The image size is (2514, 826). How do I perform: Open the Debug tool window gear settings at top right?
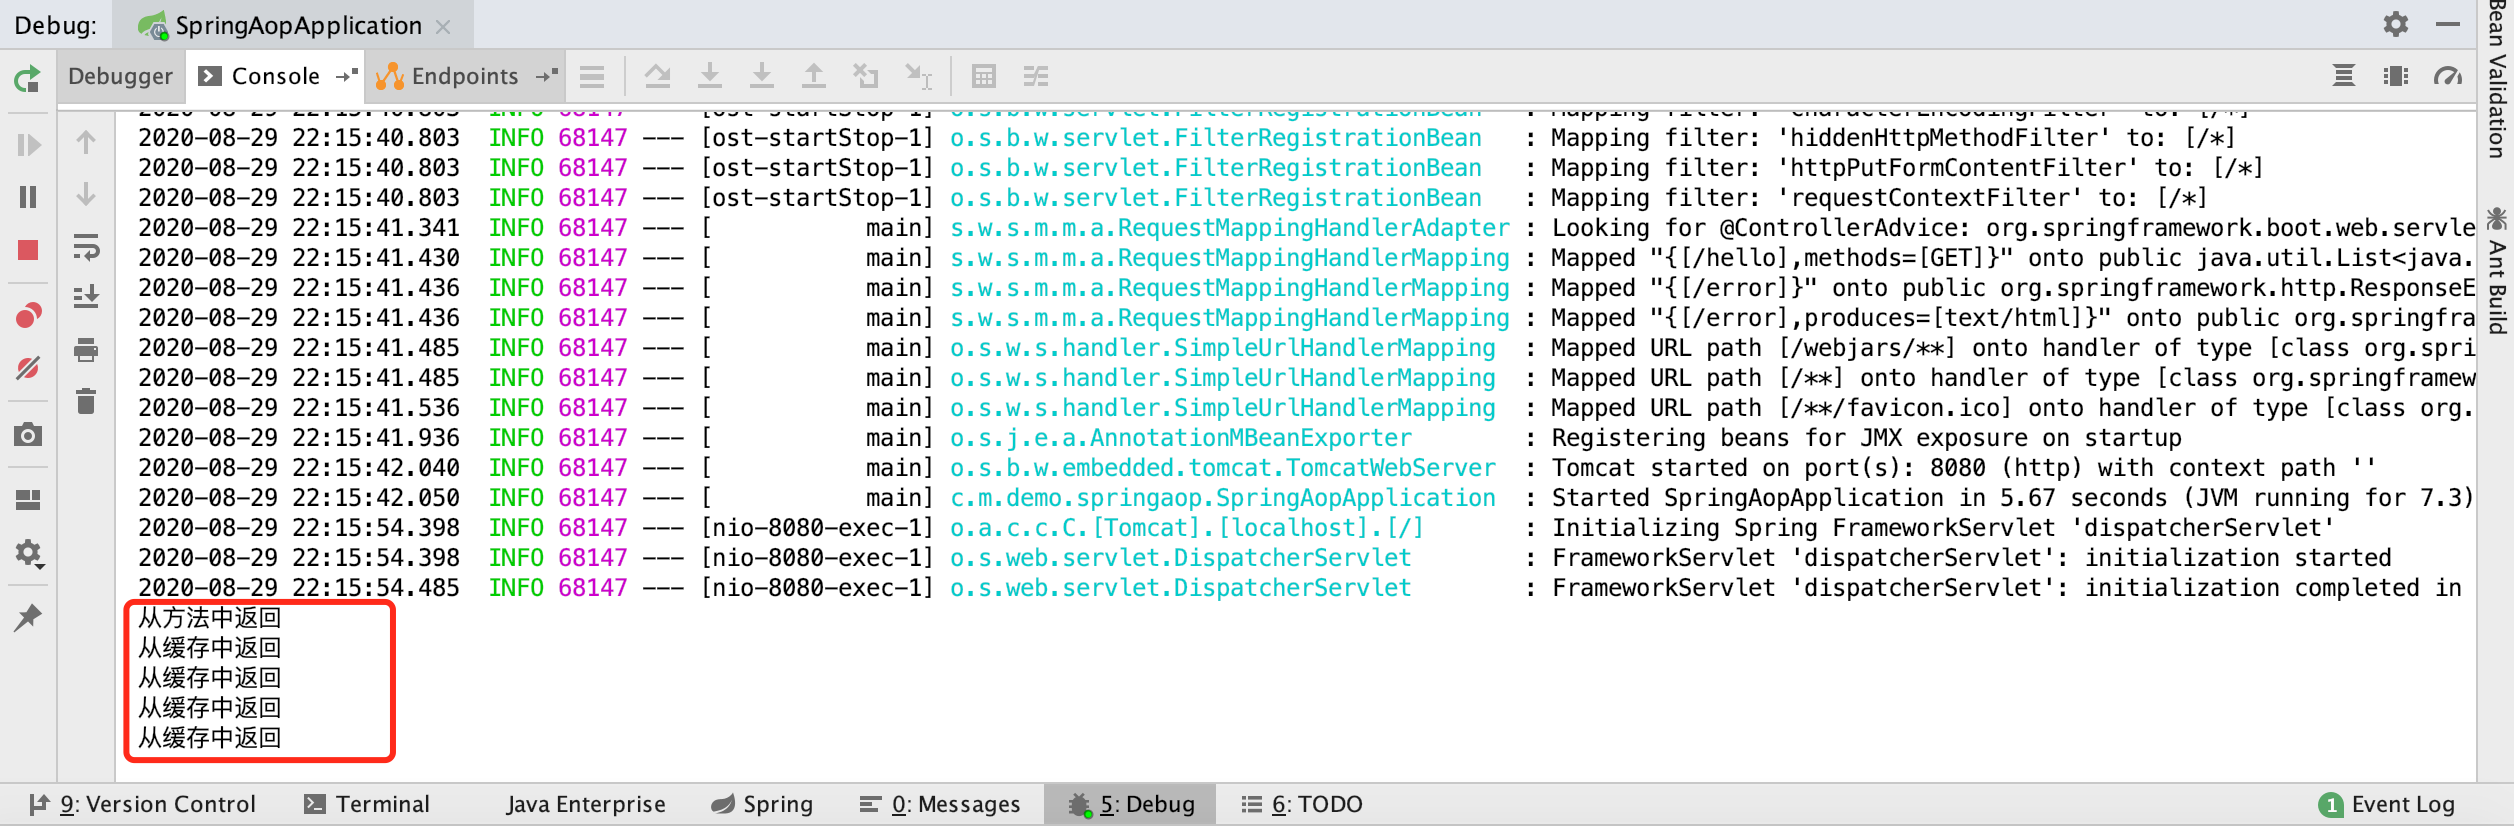pyautogui.click(x=2396, y=24)
